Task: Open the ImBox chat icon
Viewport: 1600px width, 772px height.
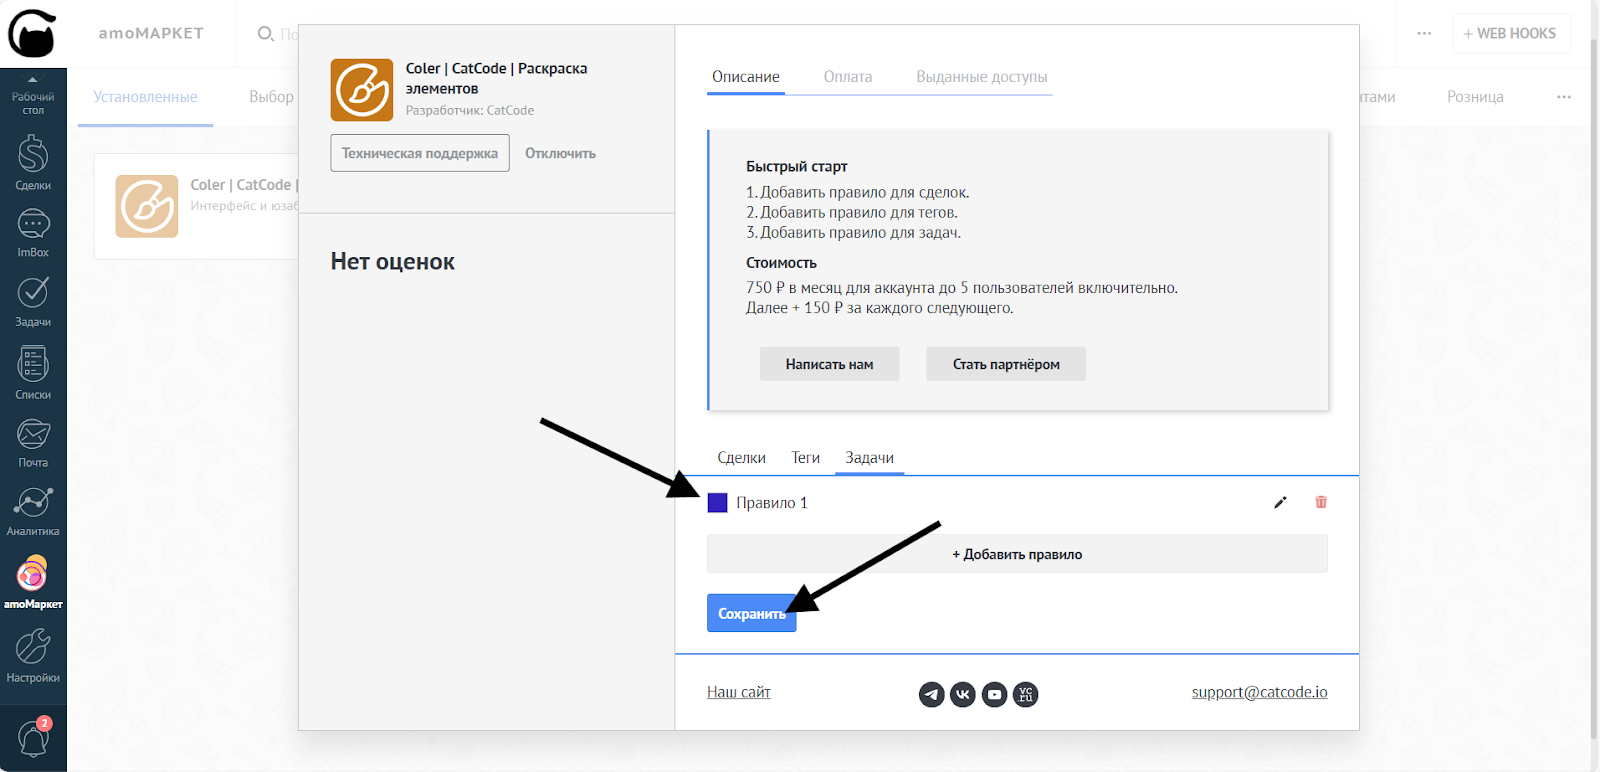Action: 33,231
